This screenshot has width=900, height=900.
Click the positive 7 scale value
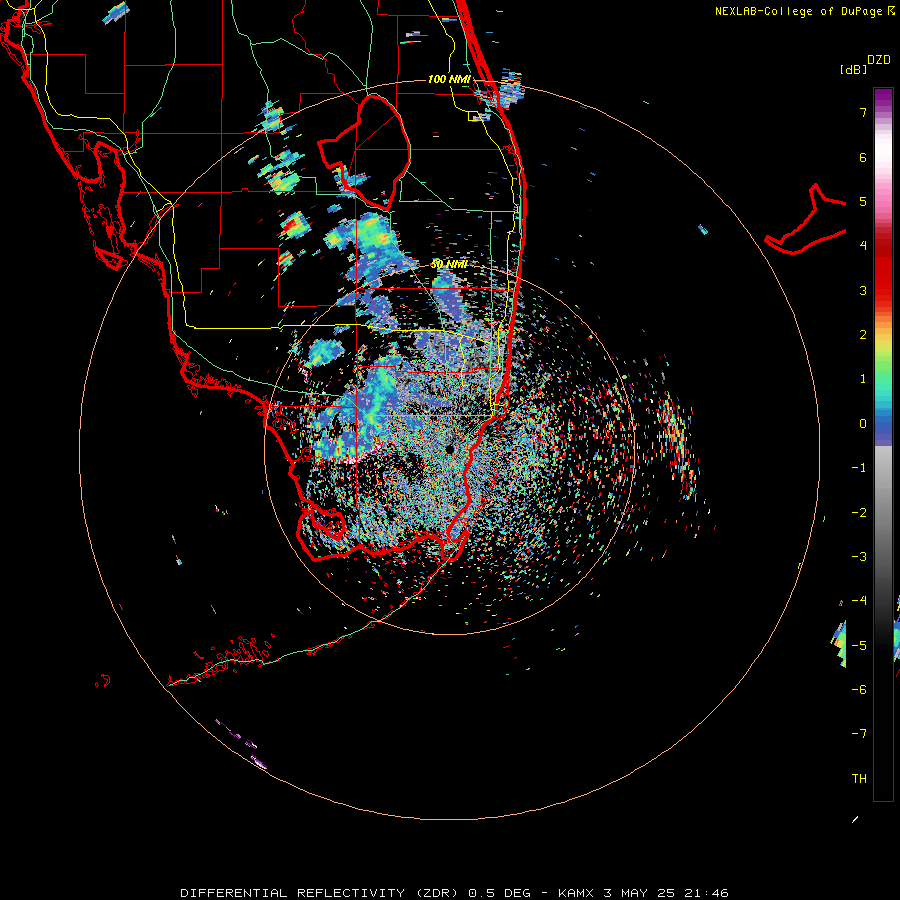(863, 112)
